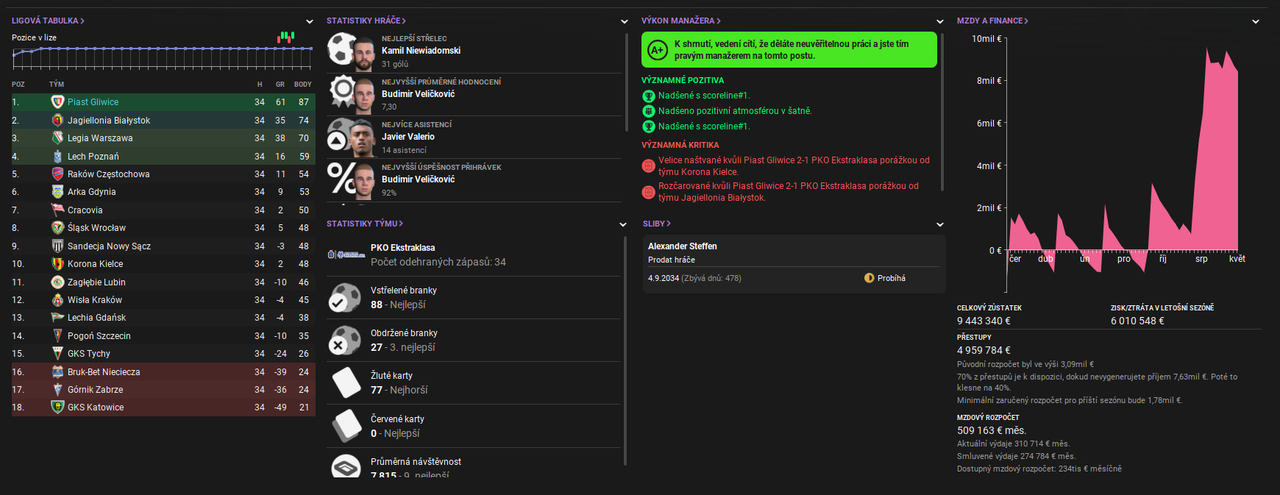Open Piast Gliwice club badge
This screenshot has width=1280, height=495.
click(57, 102)
